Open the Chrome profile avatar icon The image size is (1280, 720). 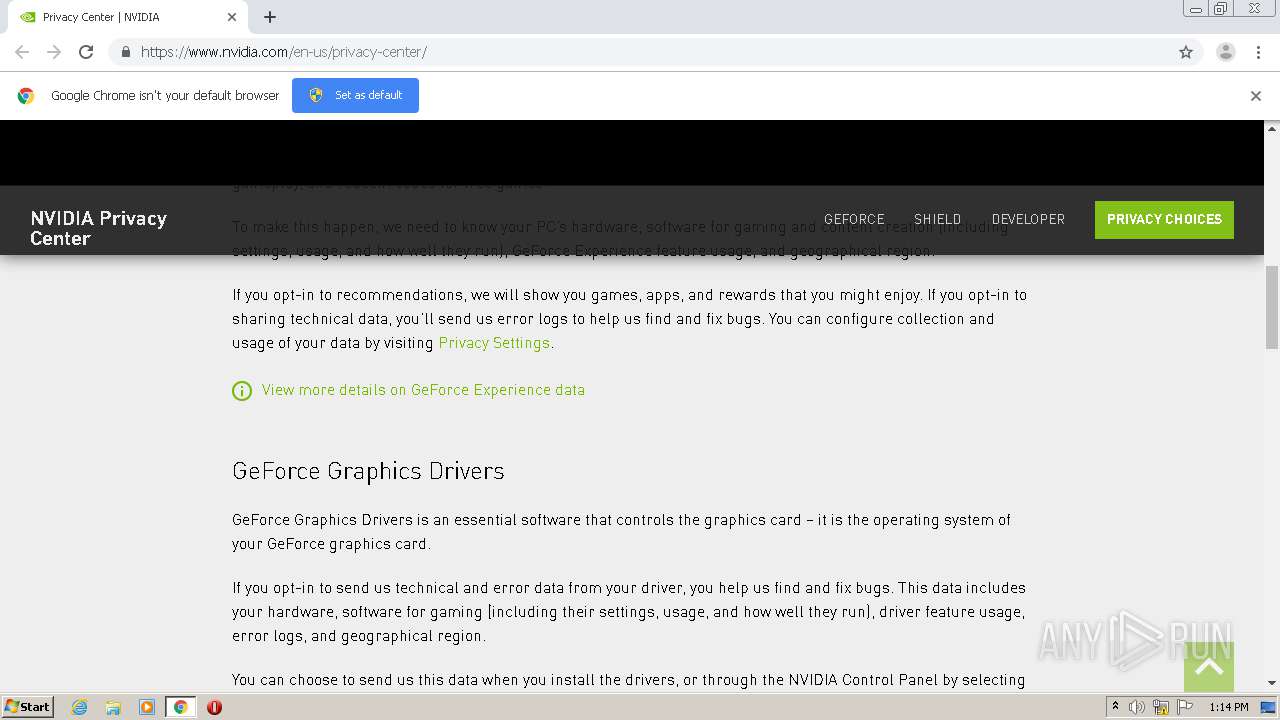click(1226, 52)
